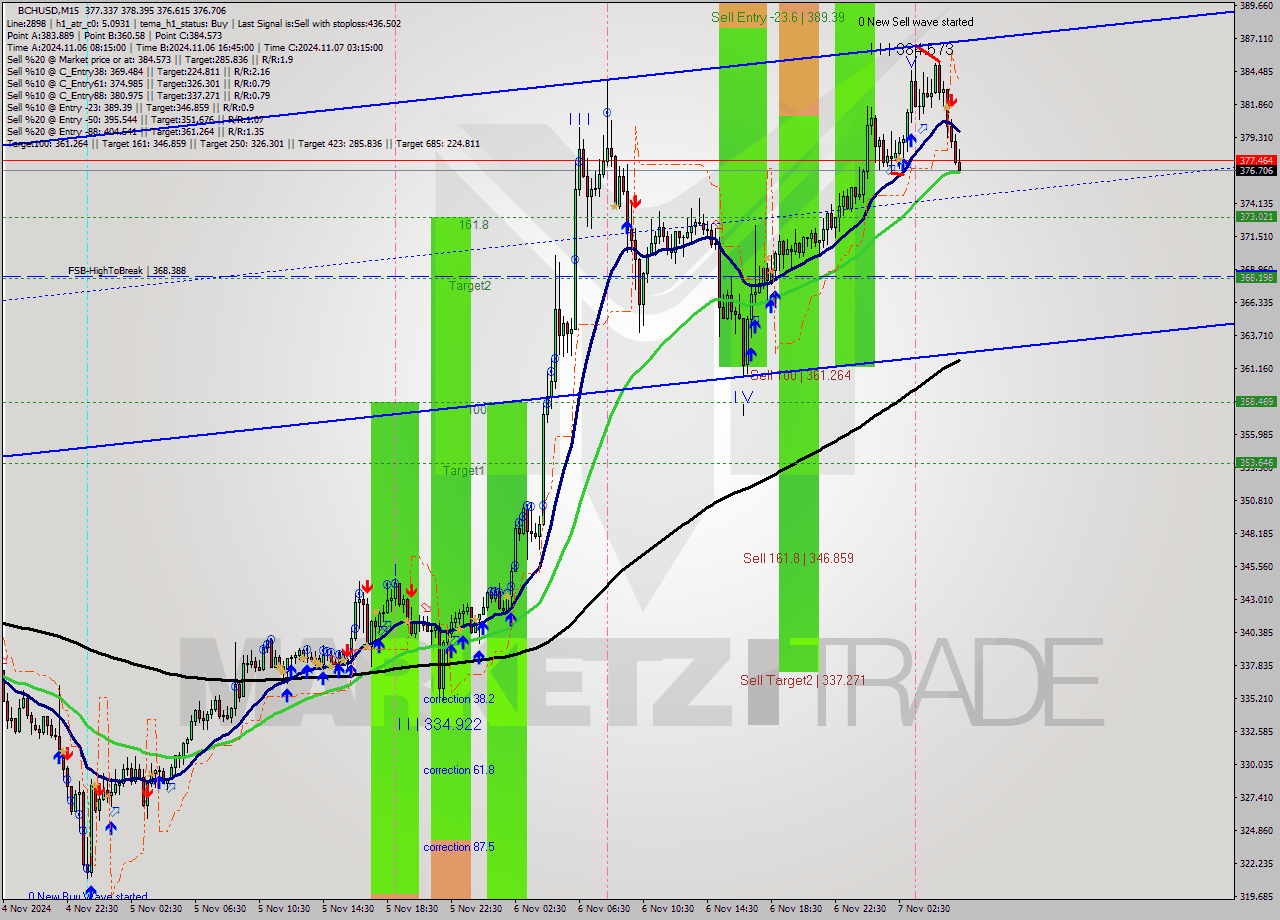The image size is (1280, 920).
Task: Click the 'Sell Entry -23.6 | 389.39' label
Action: tap(778, 17)
